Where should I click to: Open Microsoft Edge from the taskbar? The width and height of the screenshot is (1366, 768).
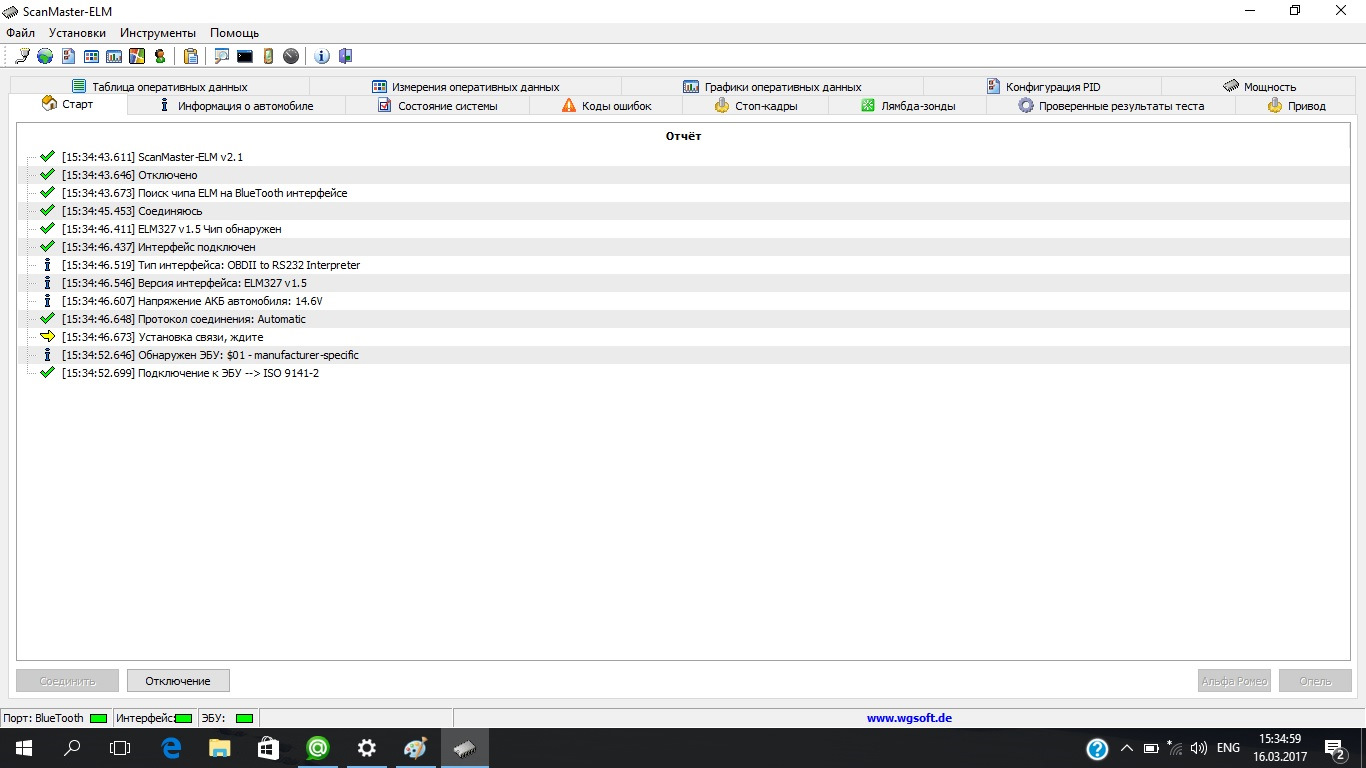171,748
